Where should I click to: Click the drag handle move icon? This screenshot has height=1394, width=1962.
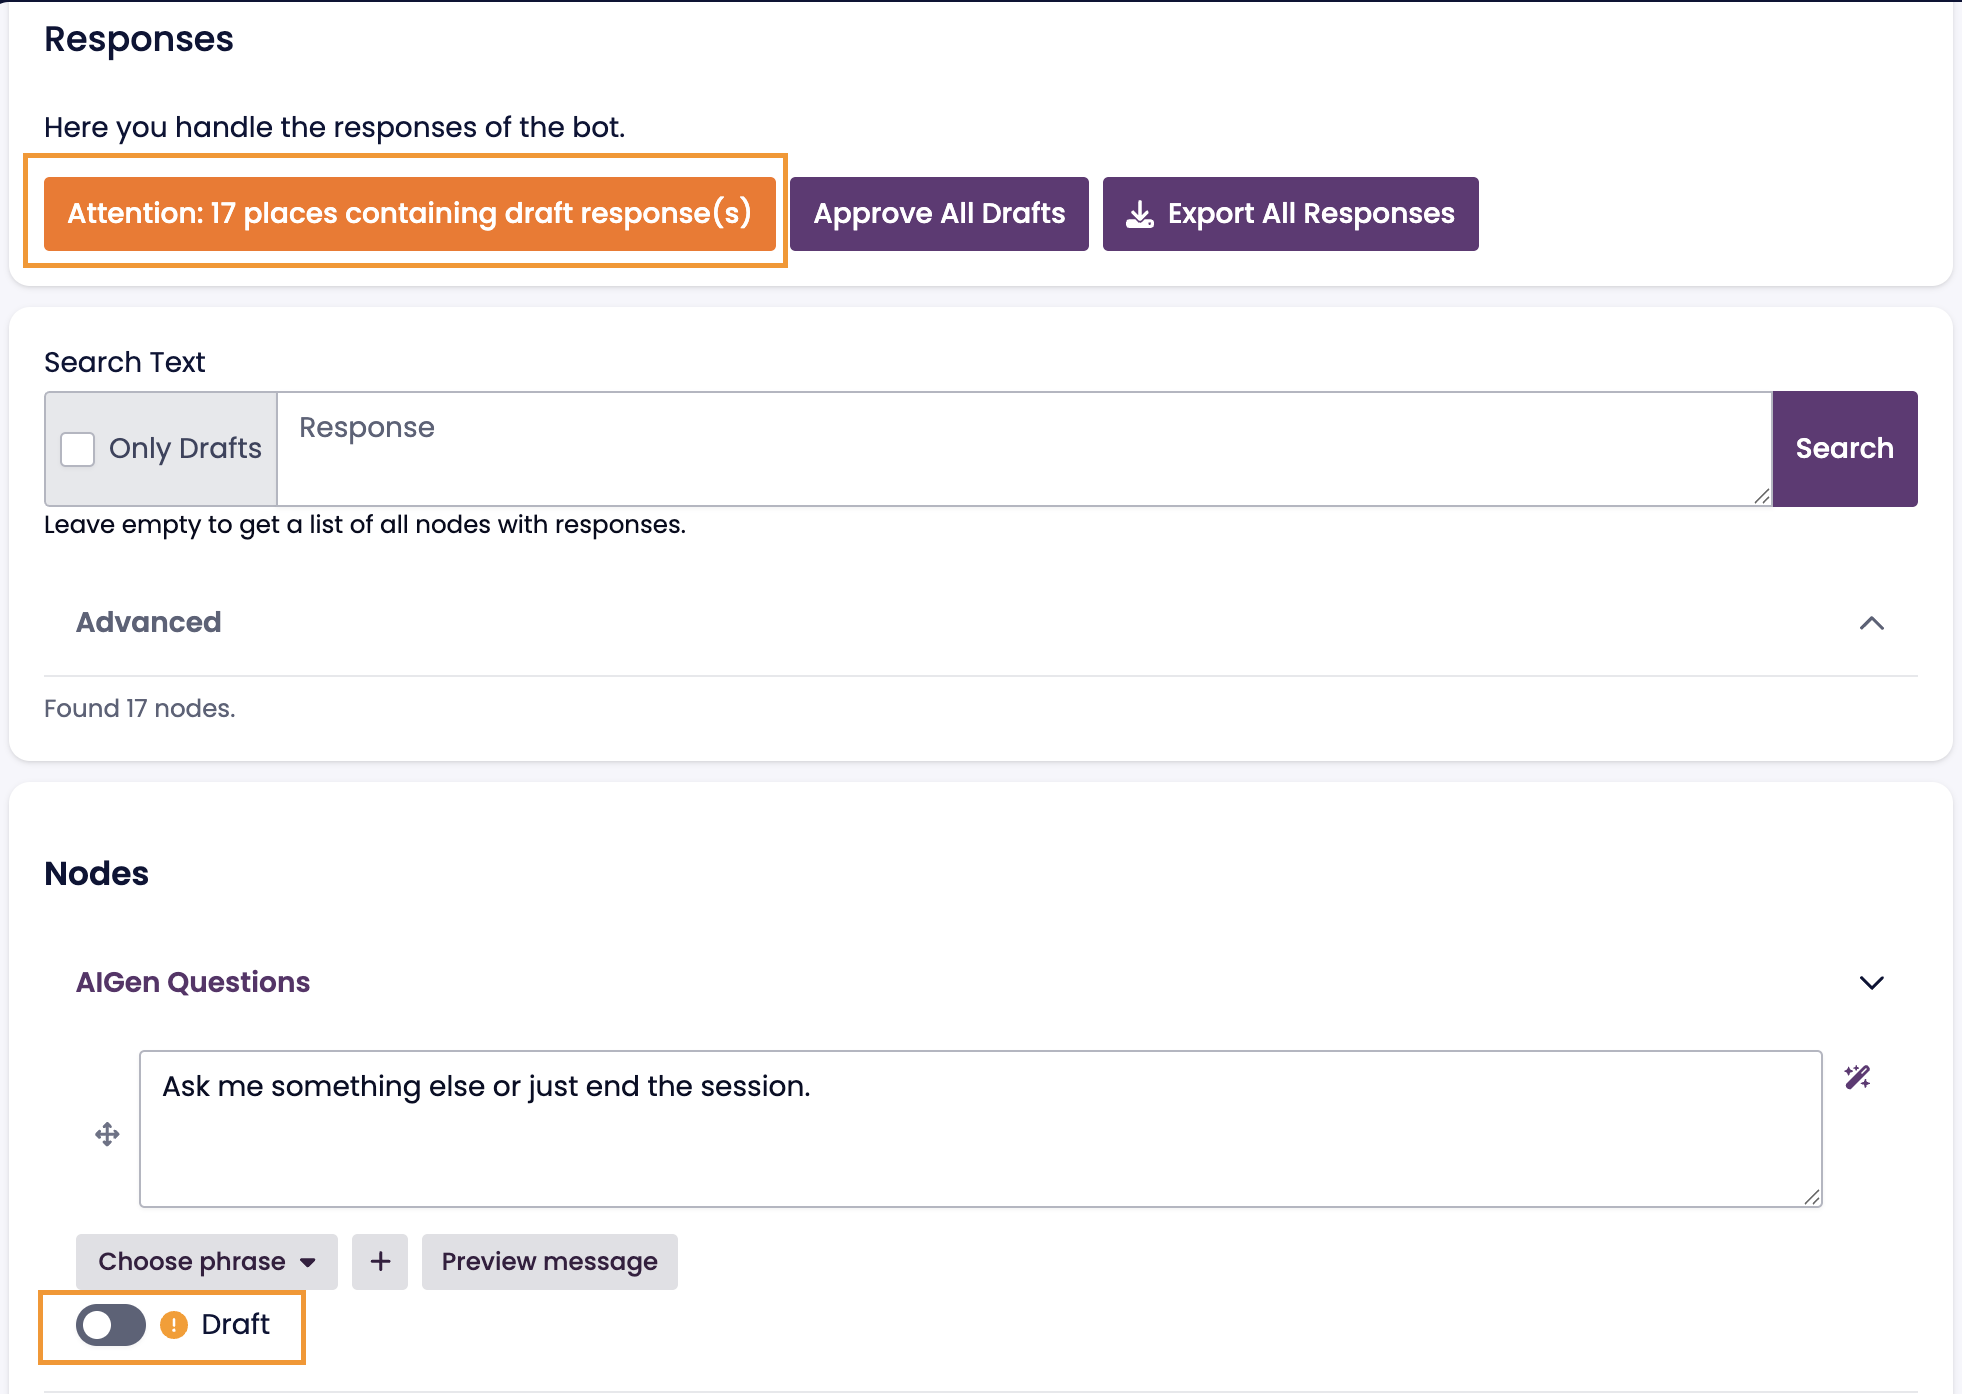tap(107, 1134)
